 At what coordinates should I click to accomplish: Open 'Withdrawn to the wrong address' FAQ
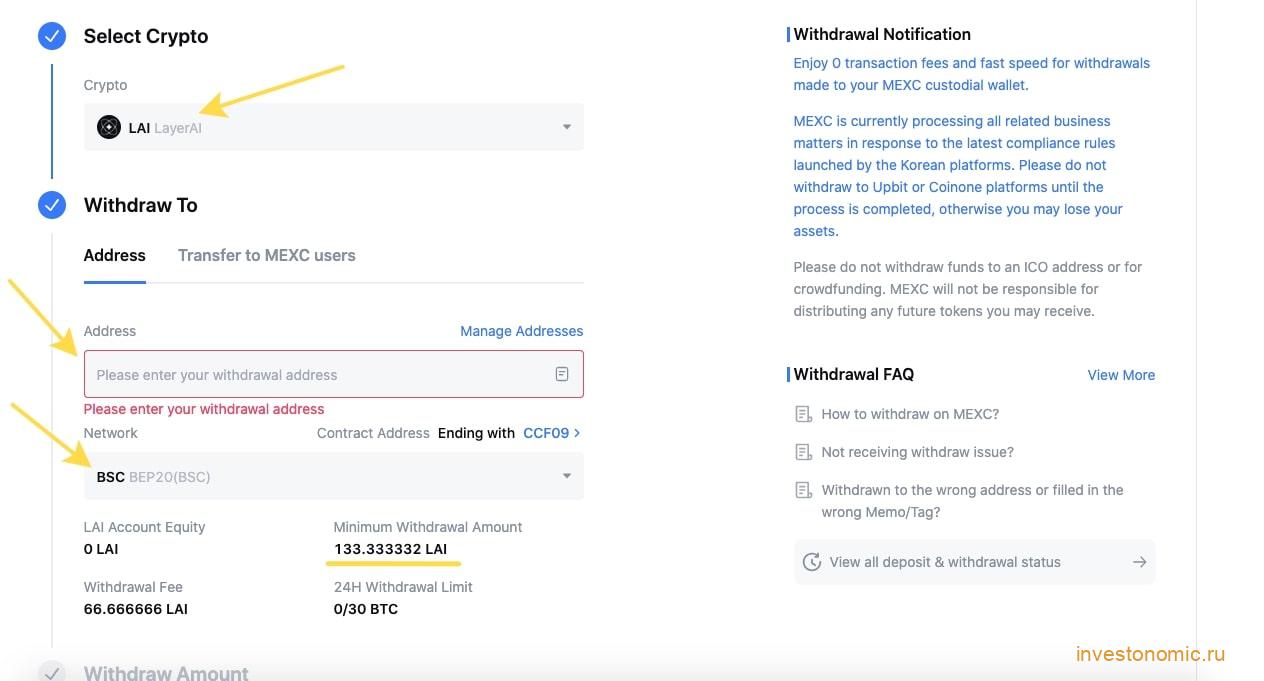pos(972,501)
